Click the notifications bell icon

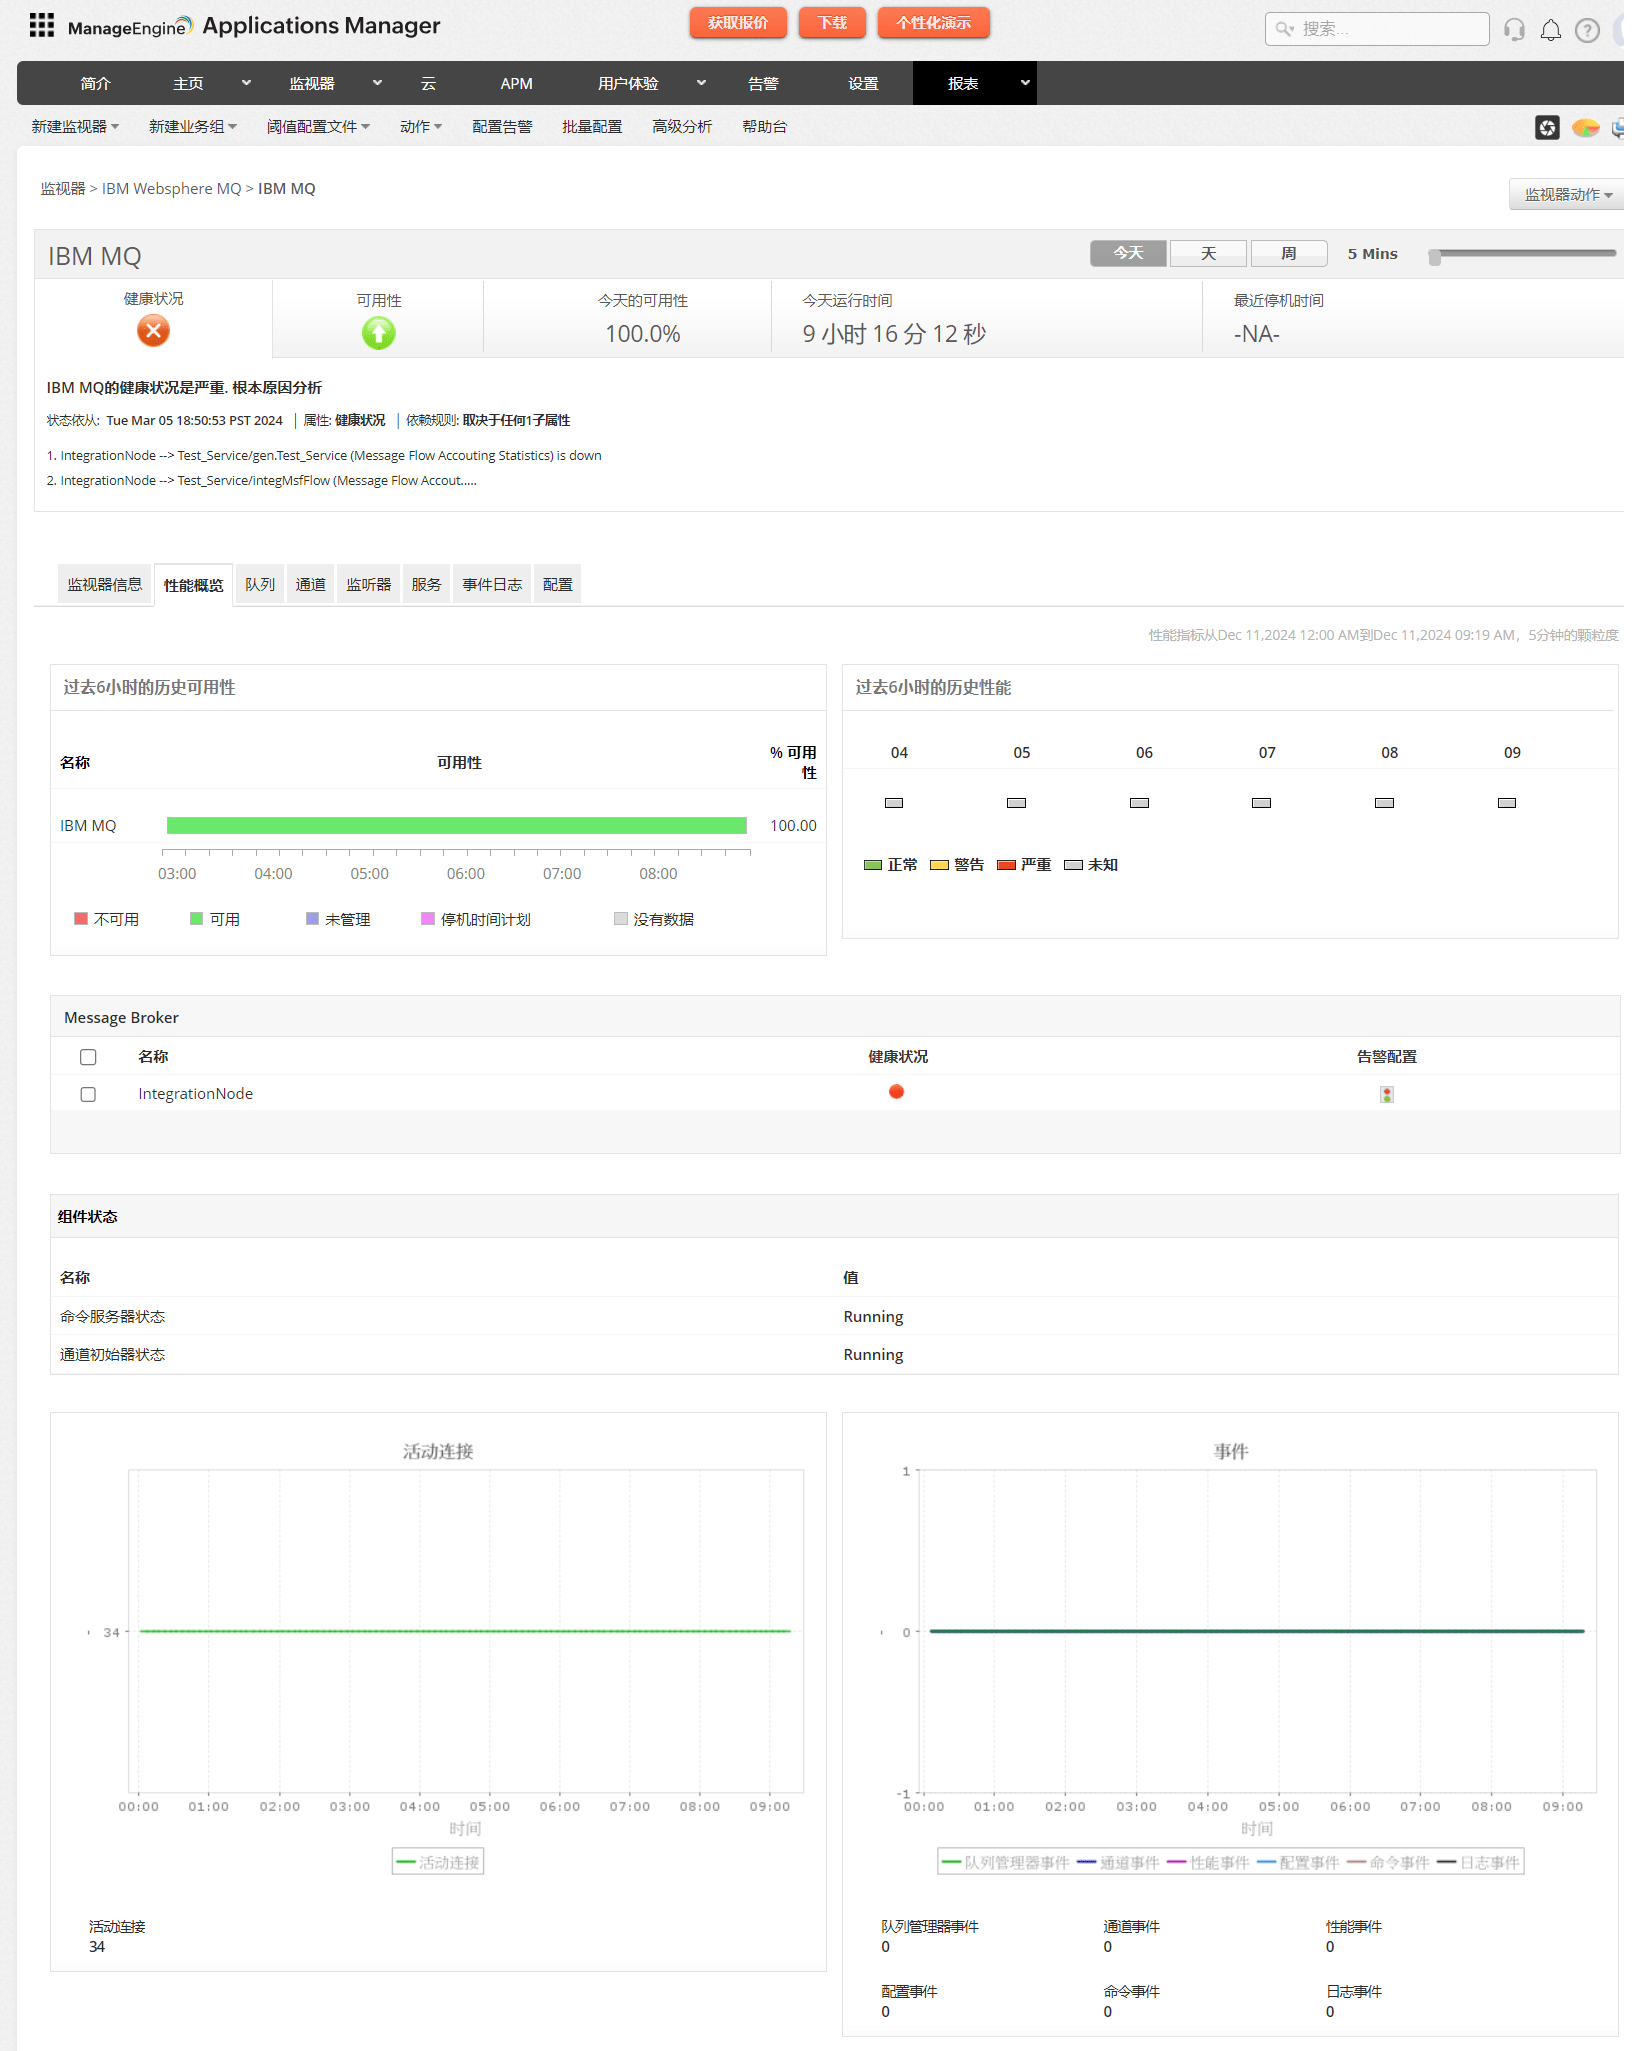(1551, 29)
